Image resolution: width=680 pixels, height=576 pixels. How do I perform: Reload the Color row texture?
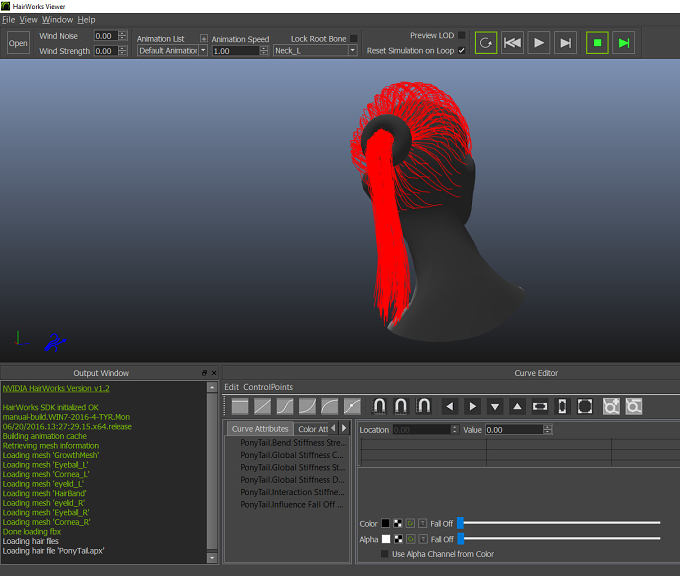click(410, 524)
